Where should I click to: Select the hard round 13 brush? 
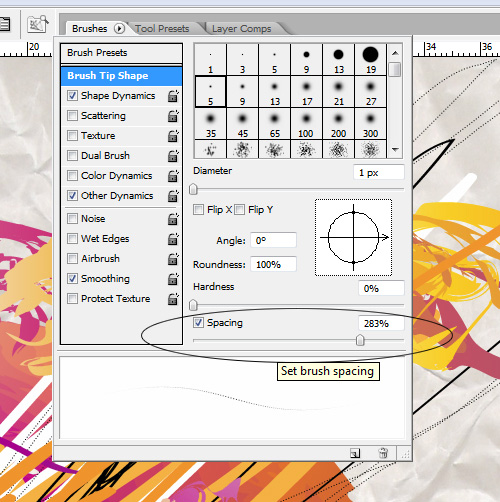(338, 59)
